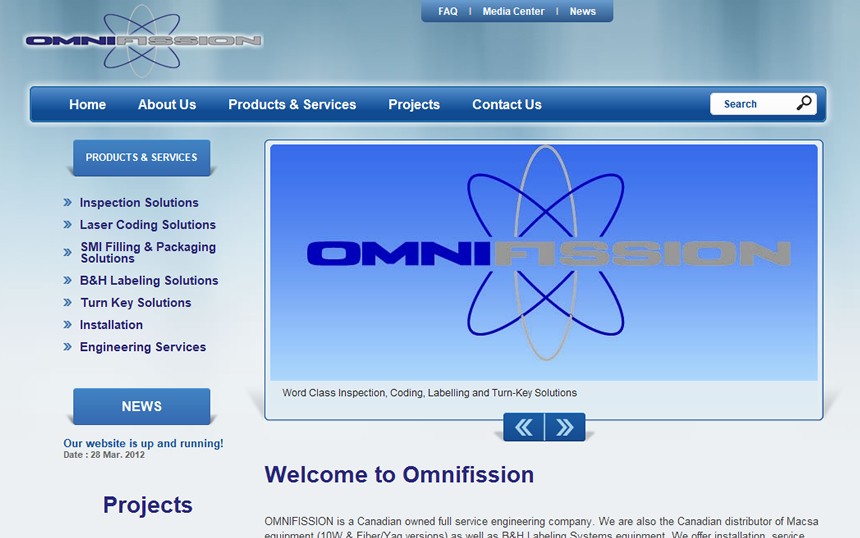
Task: Go to the Projects nav page
Action: coord(414,104)
